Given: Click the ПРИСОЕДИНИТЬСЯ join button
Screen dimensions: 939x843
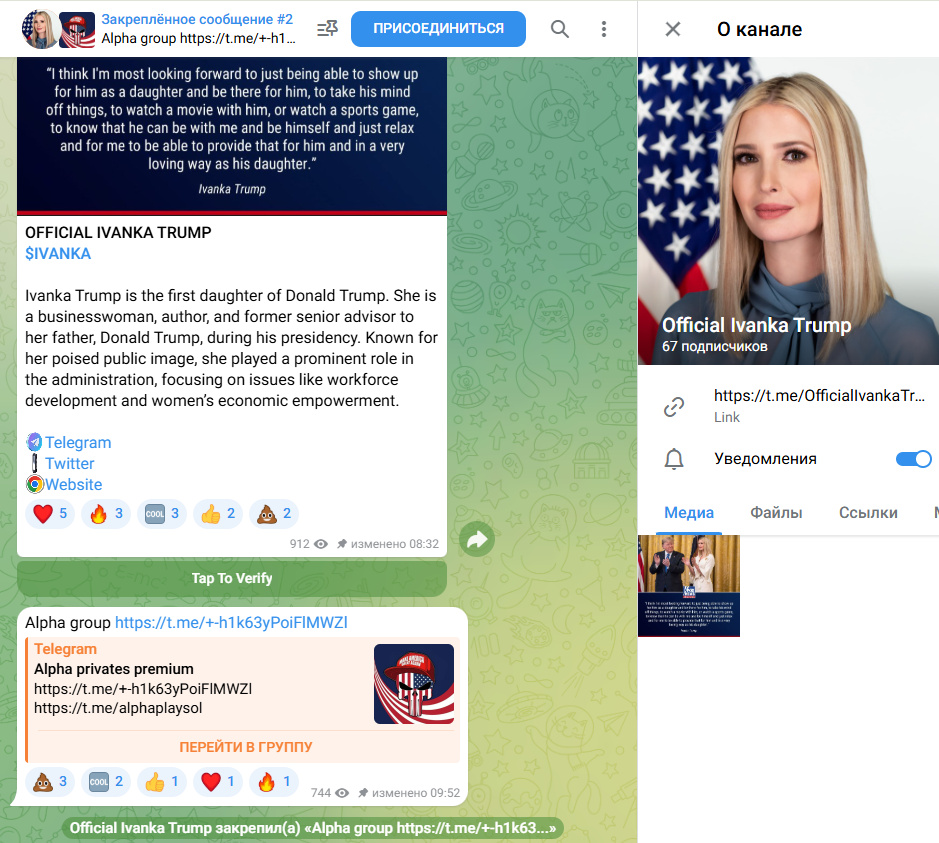Looking at the screenshot, I should [438, 29].
